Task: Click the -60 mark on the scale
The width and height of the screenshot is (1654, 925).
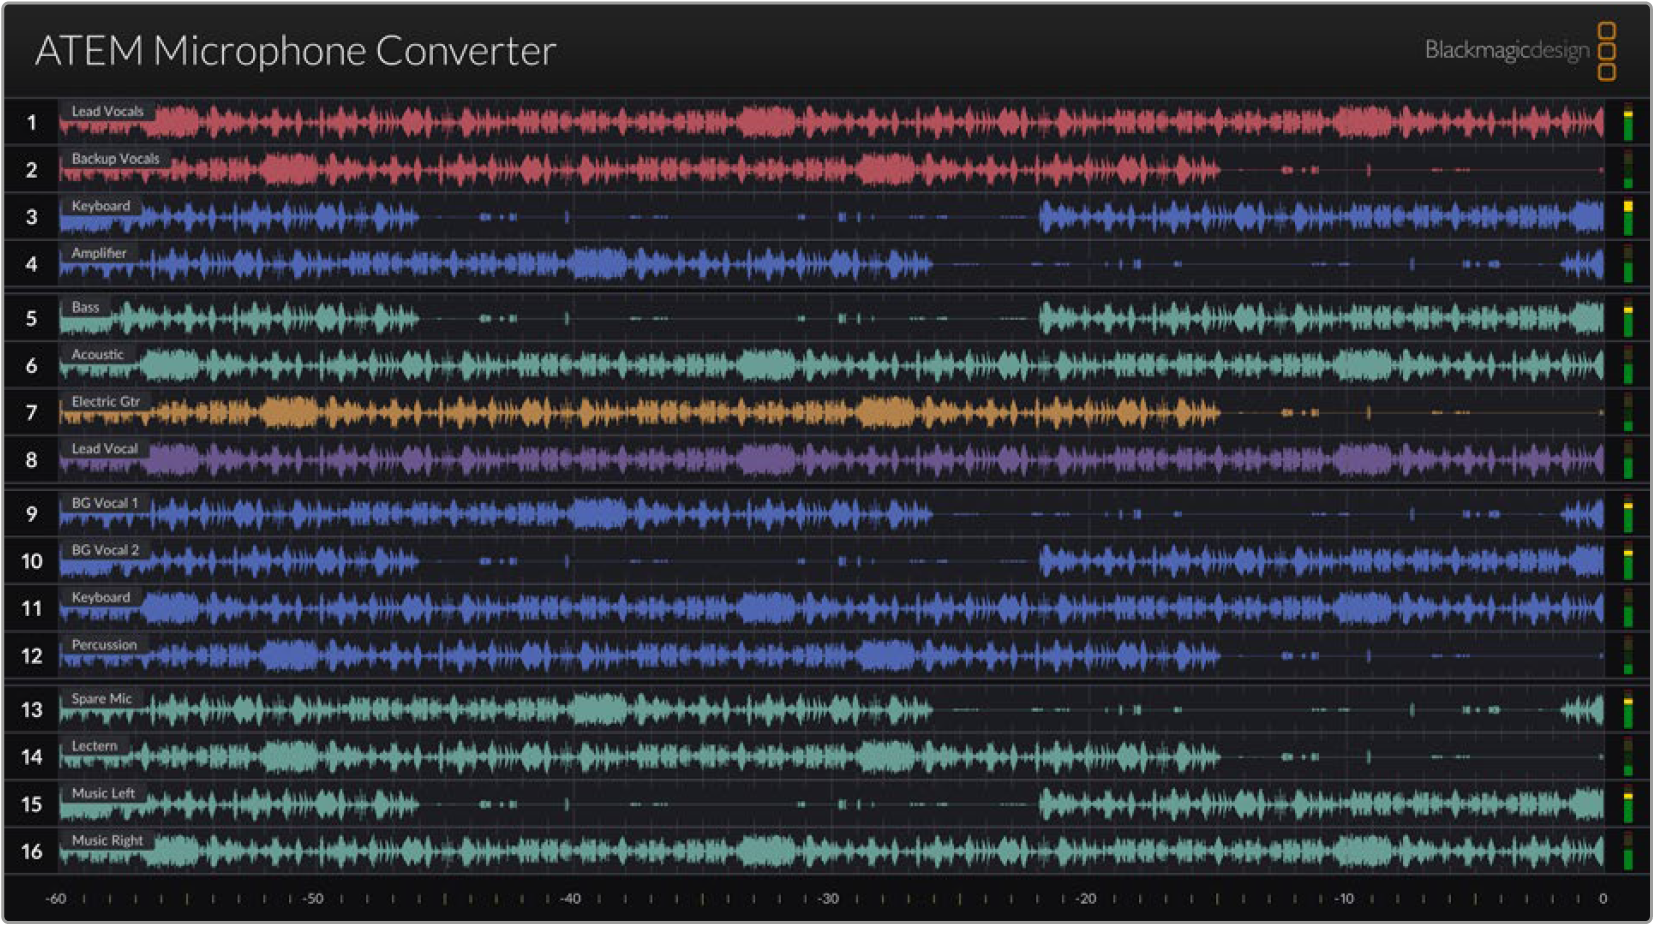Action: pos(56,898)
